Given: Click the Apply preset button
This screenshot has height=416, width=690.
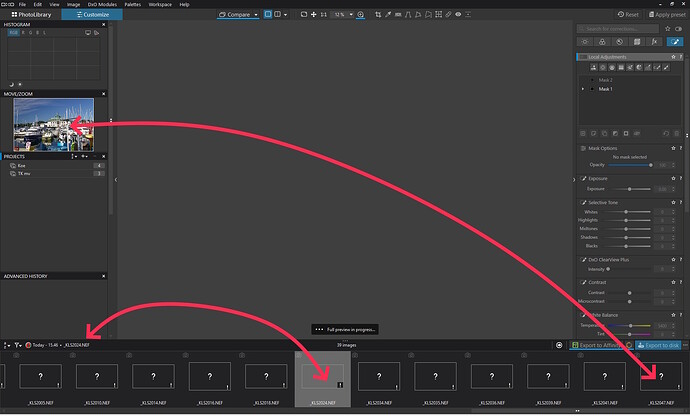Looking at the screenshot, I should pyautogui.click(x=667, y=15).
